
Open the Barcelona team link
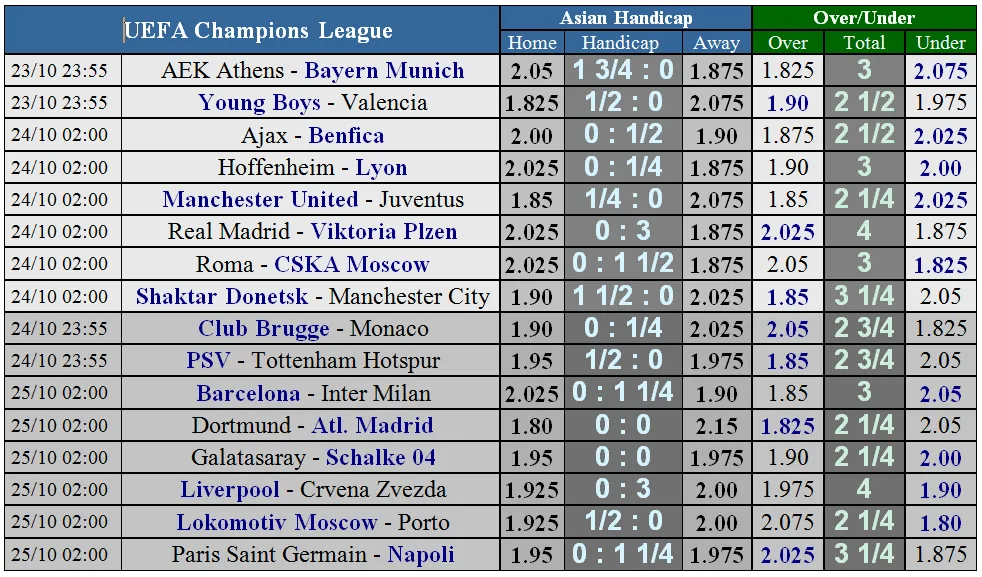(x=248, y=394)
